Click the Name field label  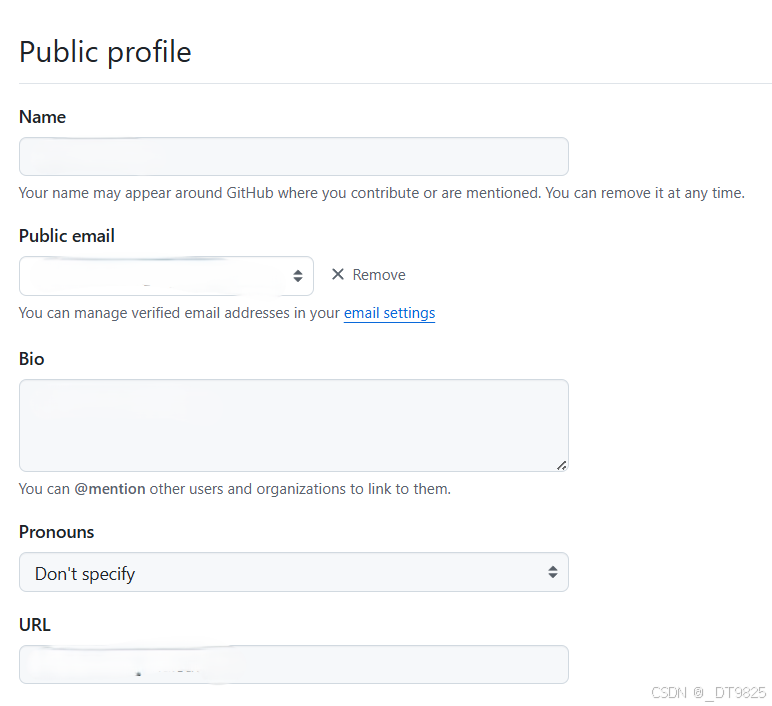click(42, 117)
